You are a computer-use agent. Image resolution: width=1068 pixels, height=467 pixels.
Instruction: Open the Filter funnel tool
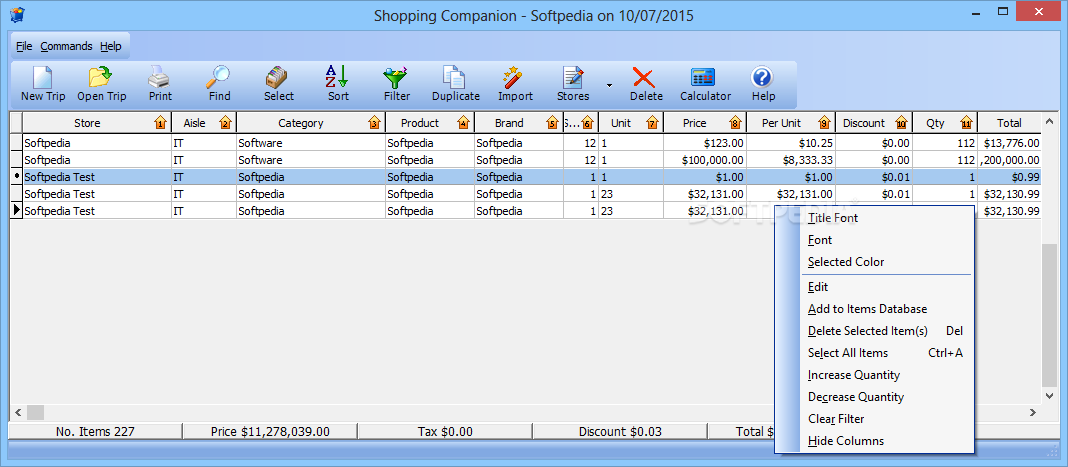click(x=396, y=84)
